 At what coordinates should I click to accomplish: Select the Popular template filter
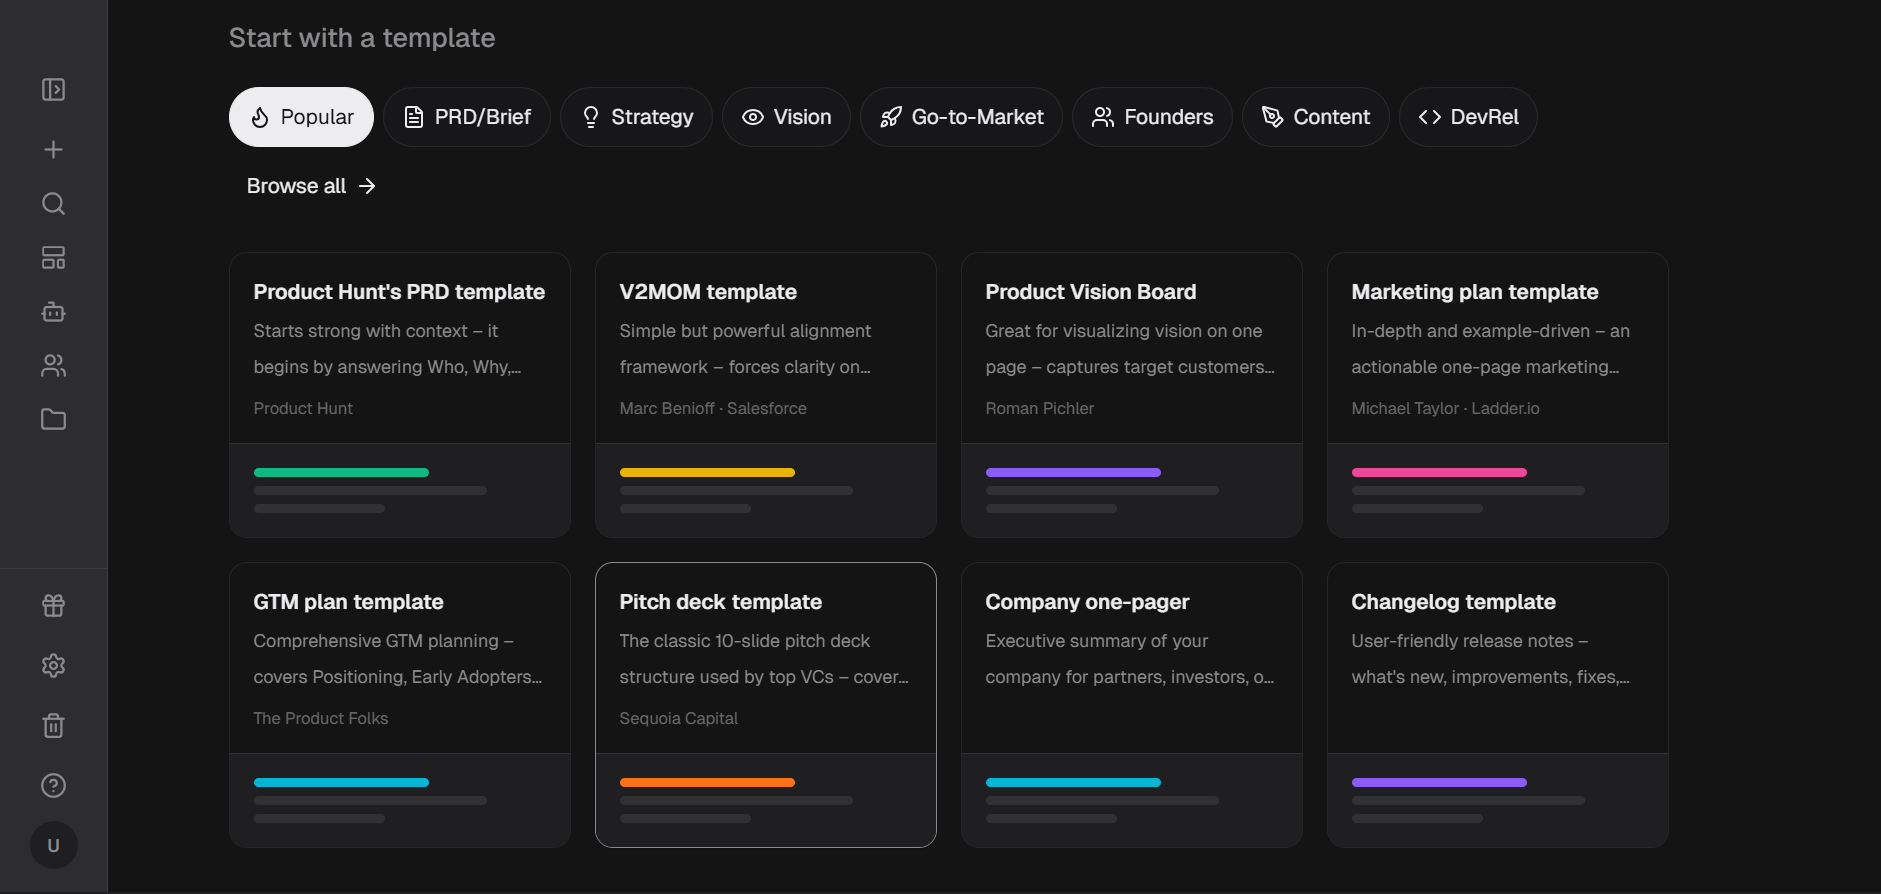coord(301,117)
